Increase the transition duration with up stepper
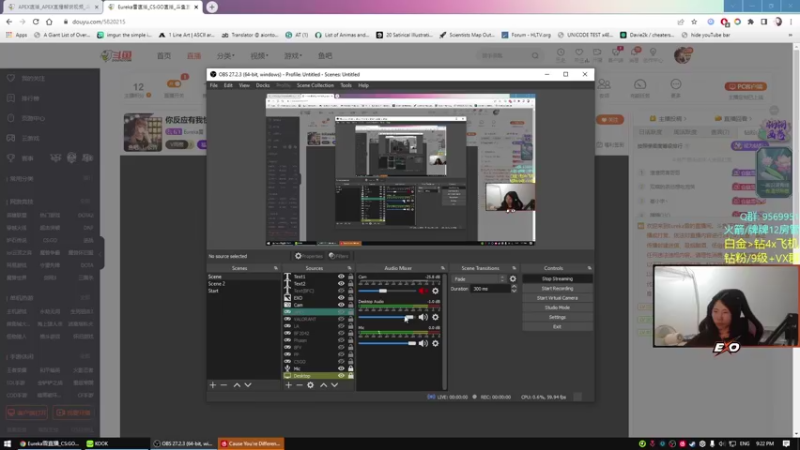Viewport: 800px width, 450px height. click(514, 287)
